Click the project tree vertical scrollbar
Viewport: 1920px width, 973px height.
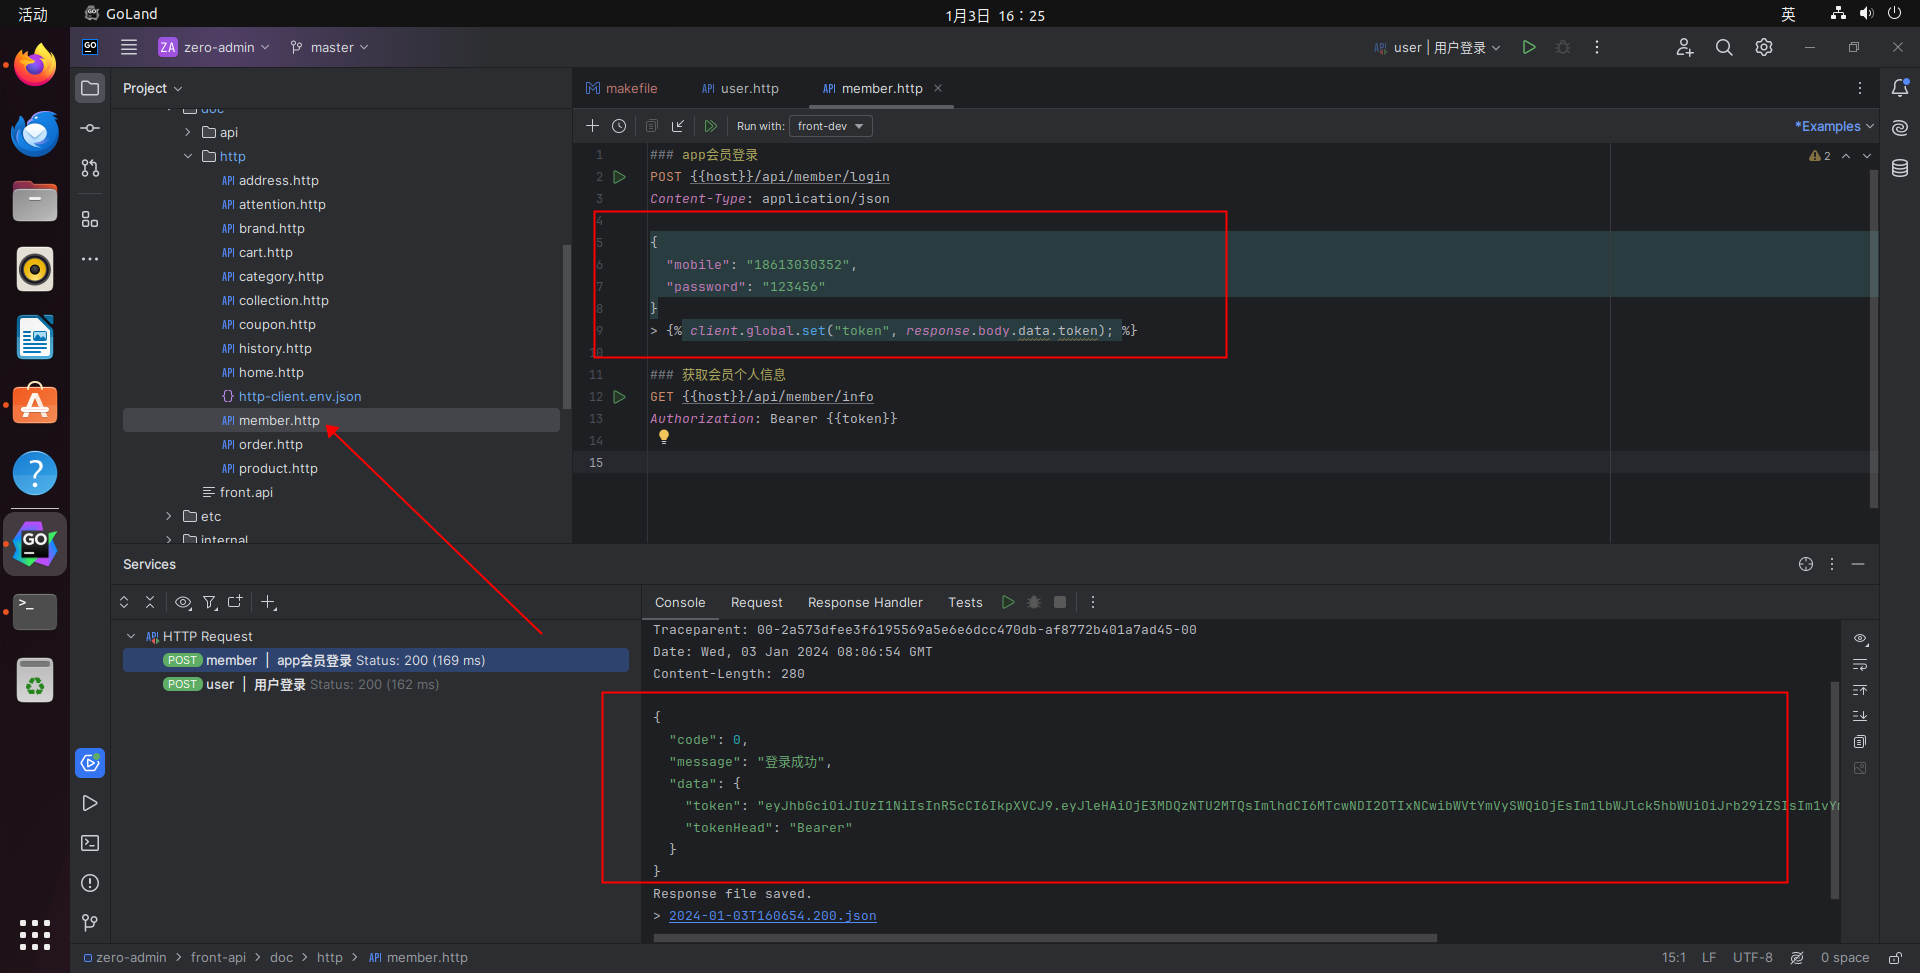pos(567,326)
